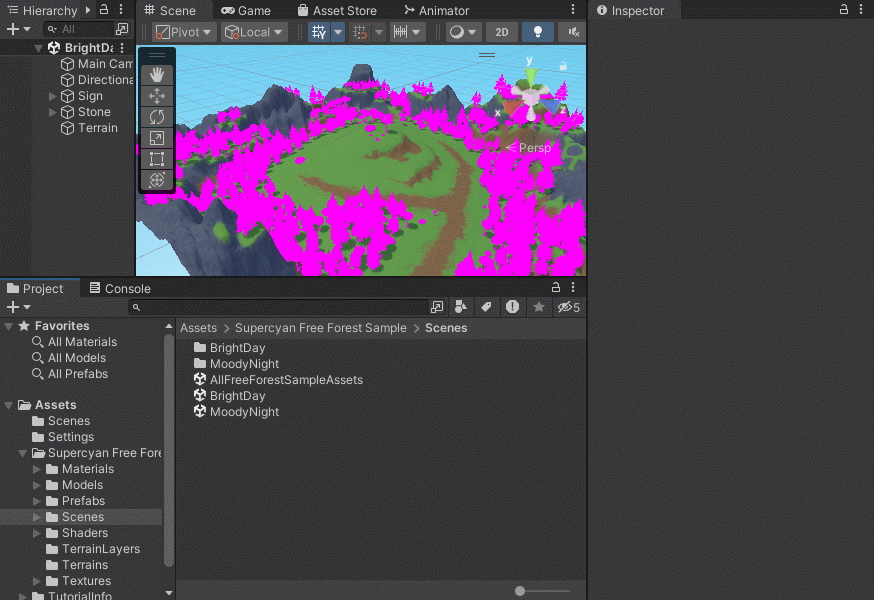Toggle scene gizmo rotation lock
This screenshot has height=600, width=874.
coord(563,66)
